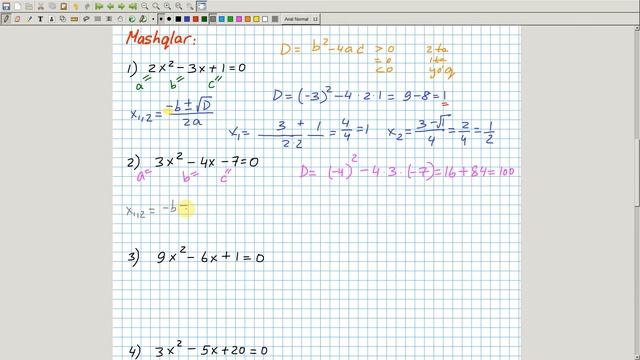
Task: Copy the selected content
Action: click(52, 7)
